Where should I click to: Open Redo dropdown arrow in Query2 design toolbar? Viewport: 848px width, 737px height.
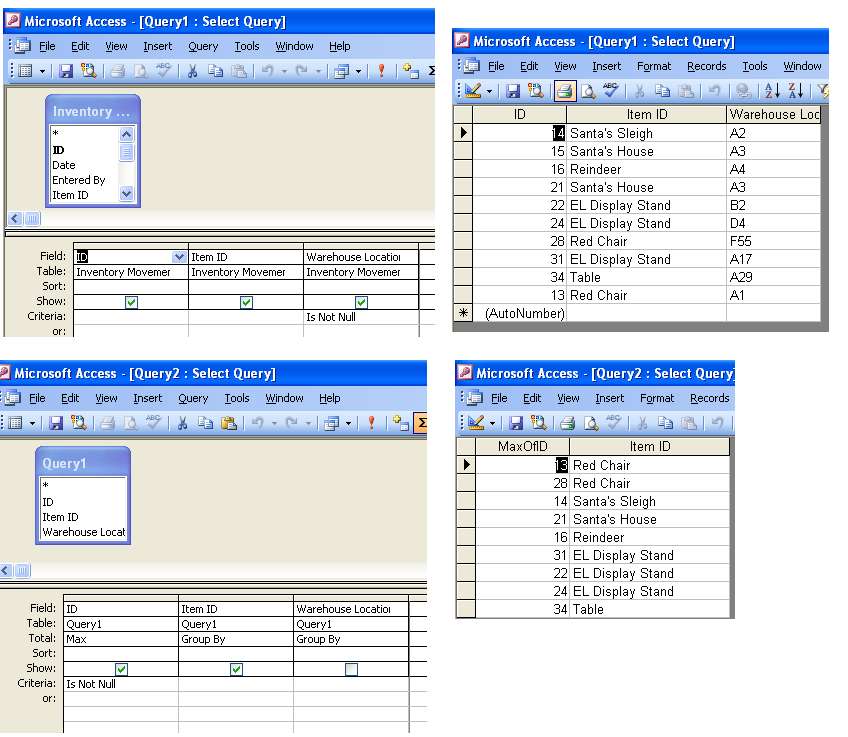pos(308,423)
